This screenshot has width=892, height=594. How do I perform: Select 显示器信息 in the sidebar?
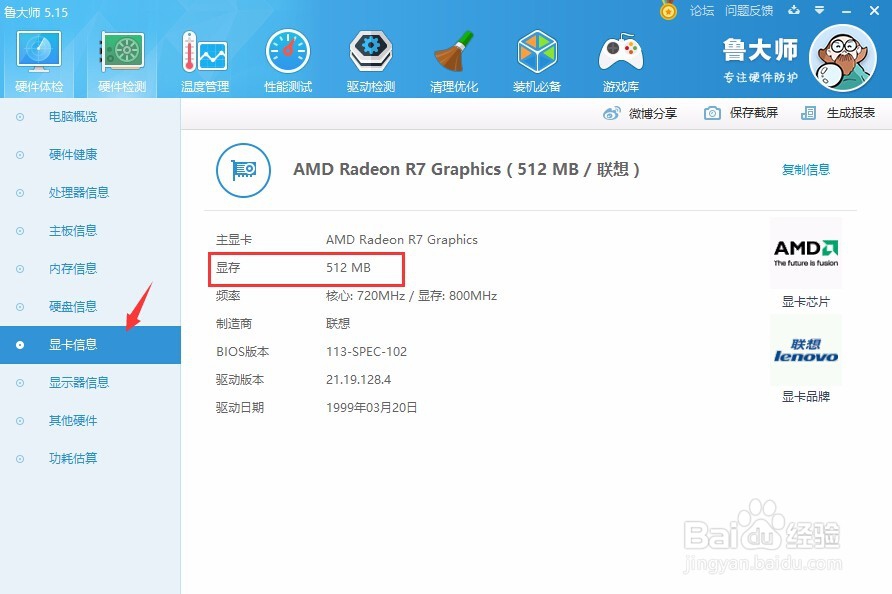(x=90, y=382)
